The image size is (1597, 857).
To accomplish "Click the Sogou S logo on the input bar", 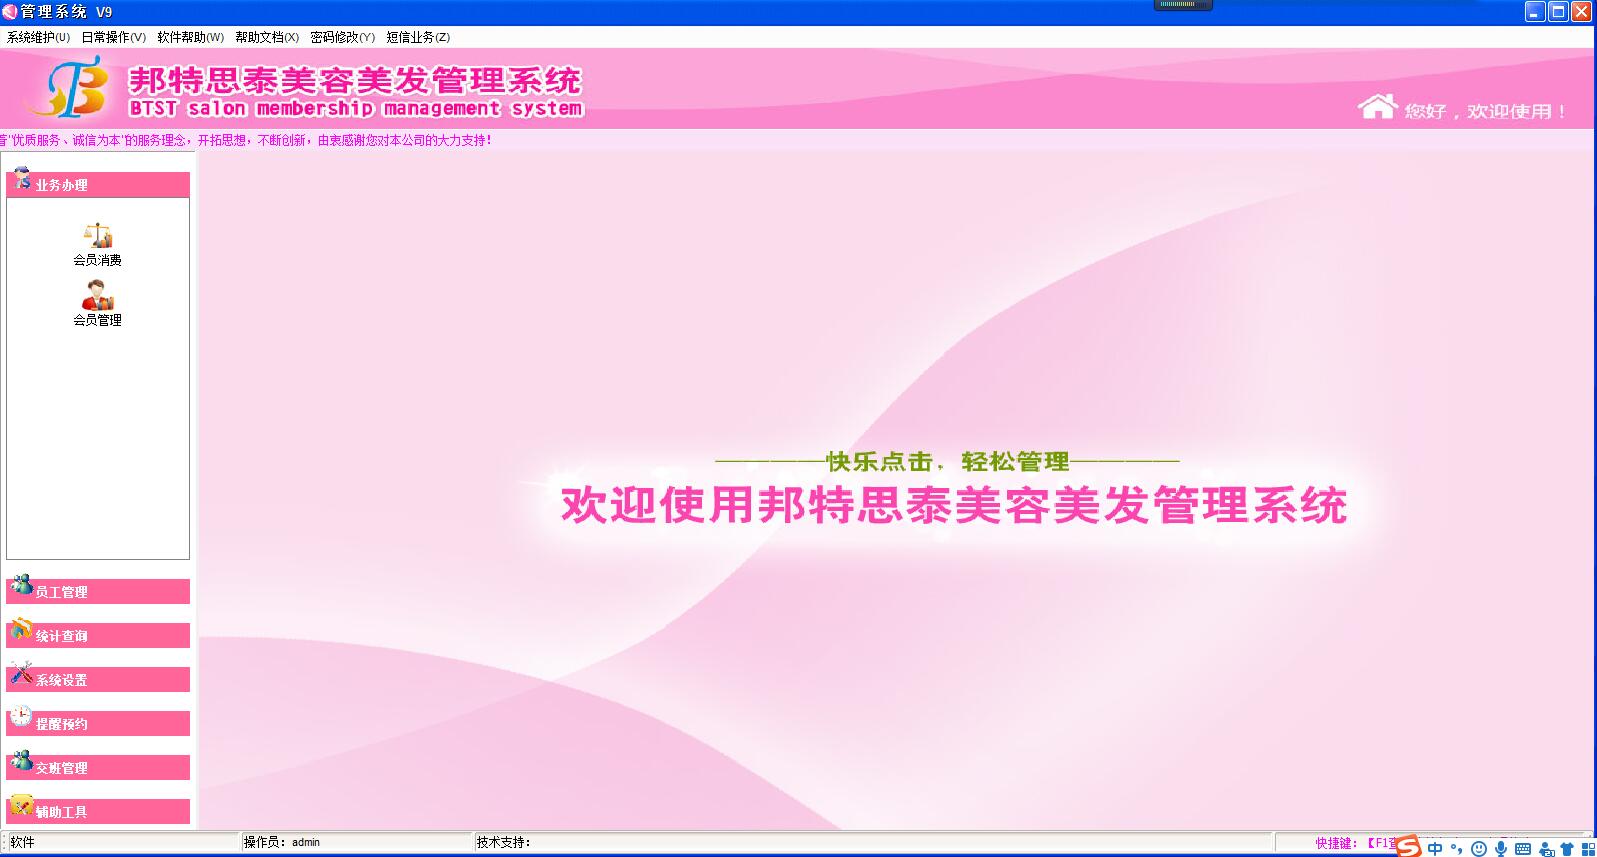I will pyautogui.click(x=1409, y=847).
